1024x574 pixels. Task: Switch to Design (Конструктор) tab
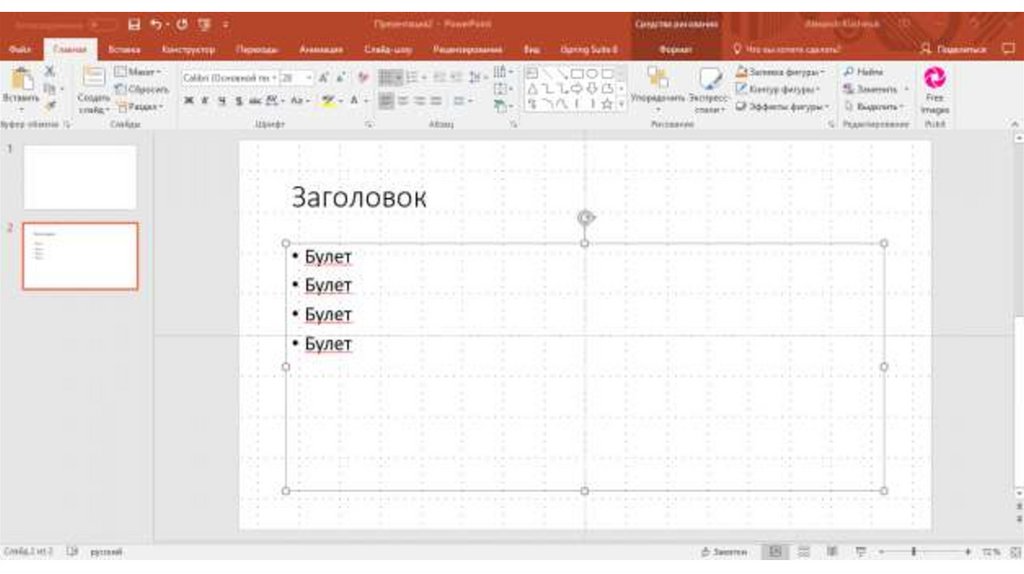coord(188,49)
